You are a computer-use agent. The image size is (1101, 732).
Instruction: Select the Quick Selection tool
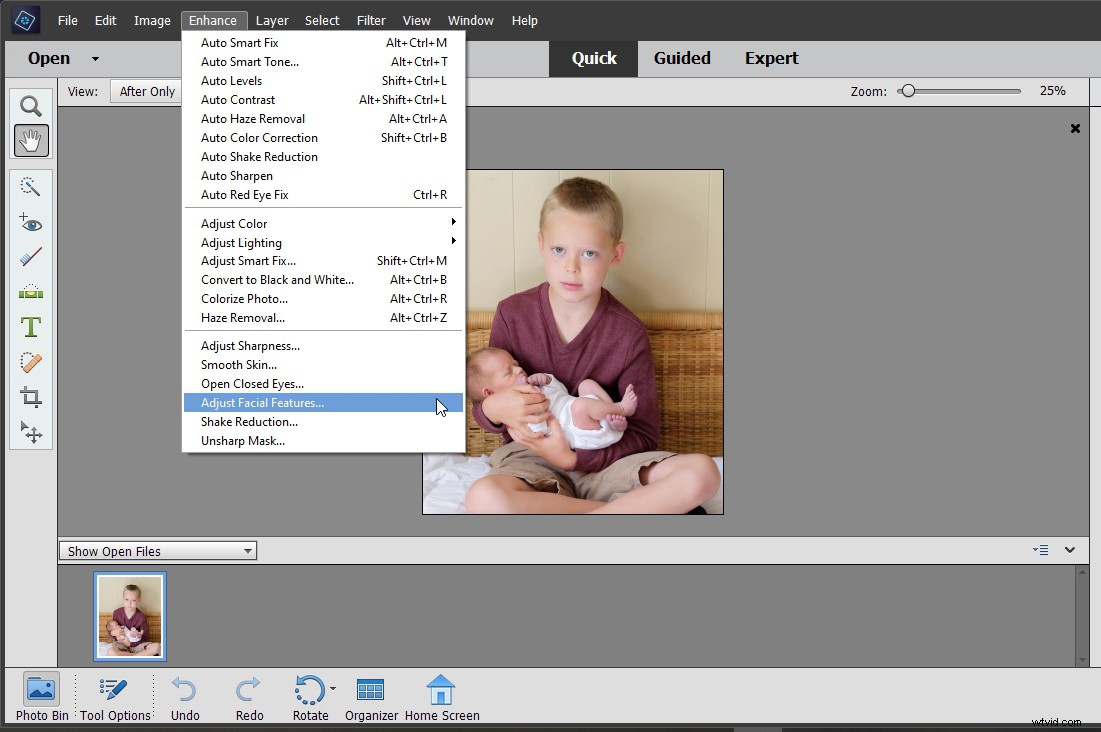point(30,186)
